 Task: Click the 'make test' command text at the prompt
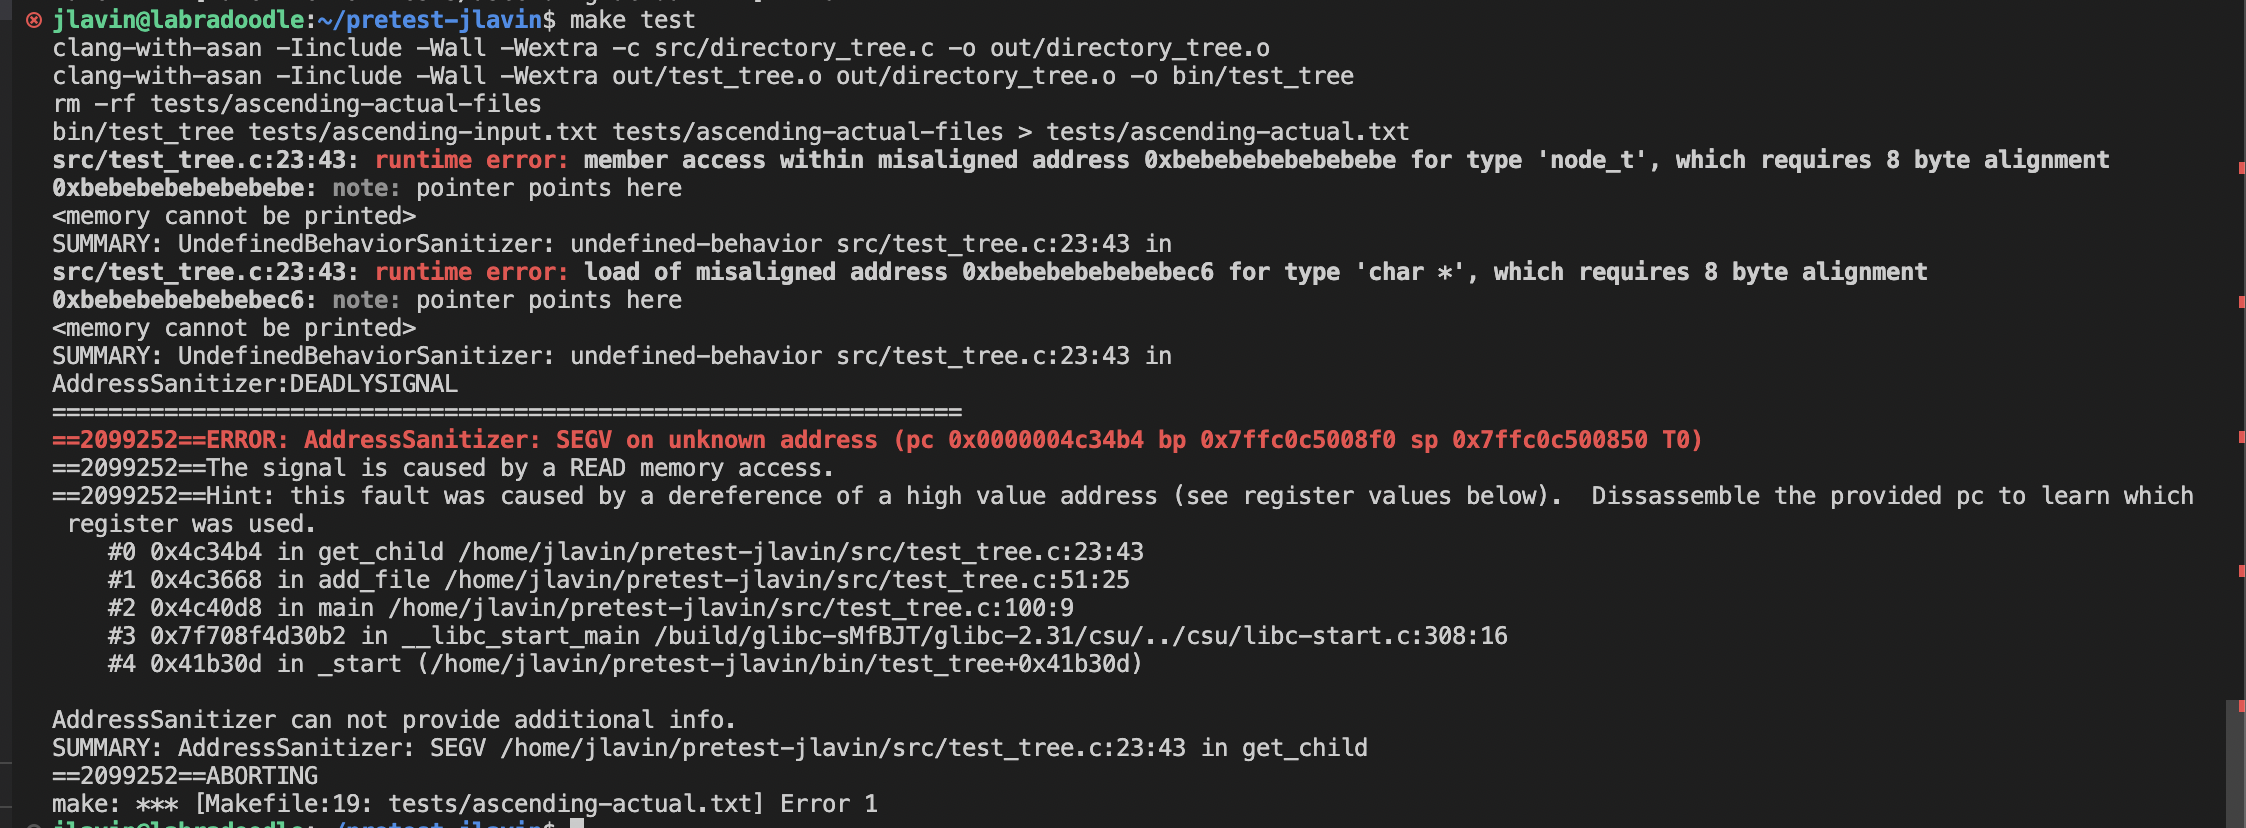632,20
